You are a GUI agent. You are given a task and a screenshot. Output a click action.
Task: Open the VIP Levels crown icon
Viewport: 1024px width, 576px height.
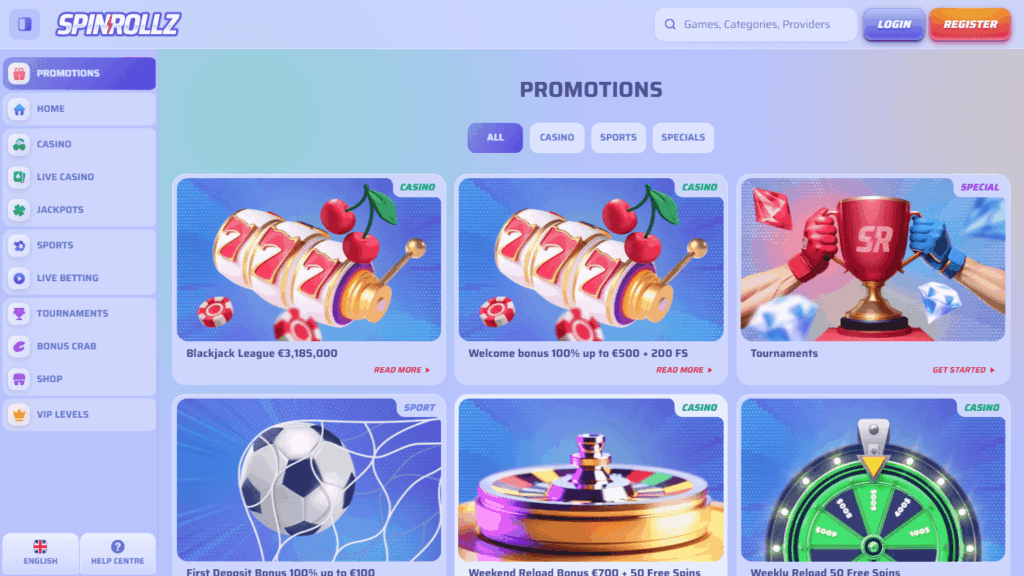19,415
